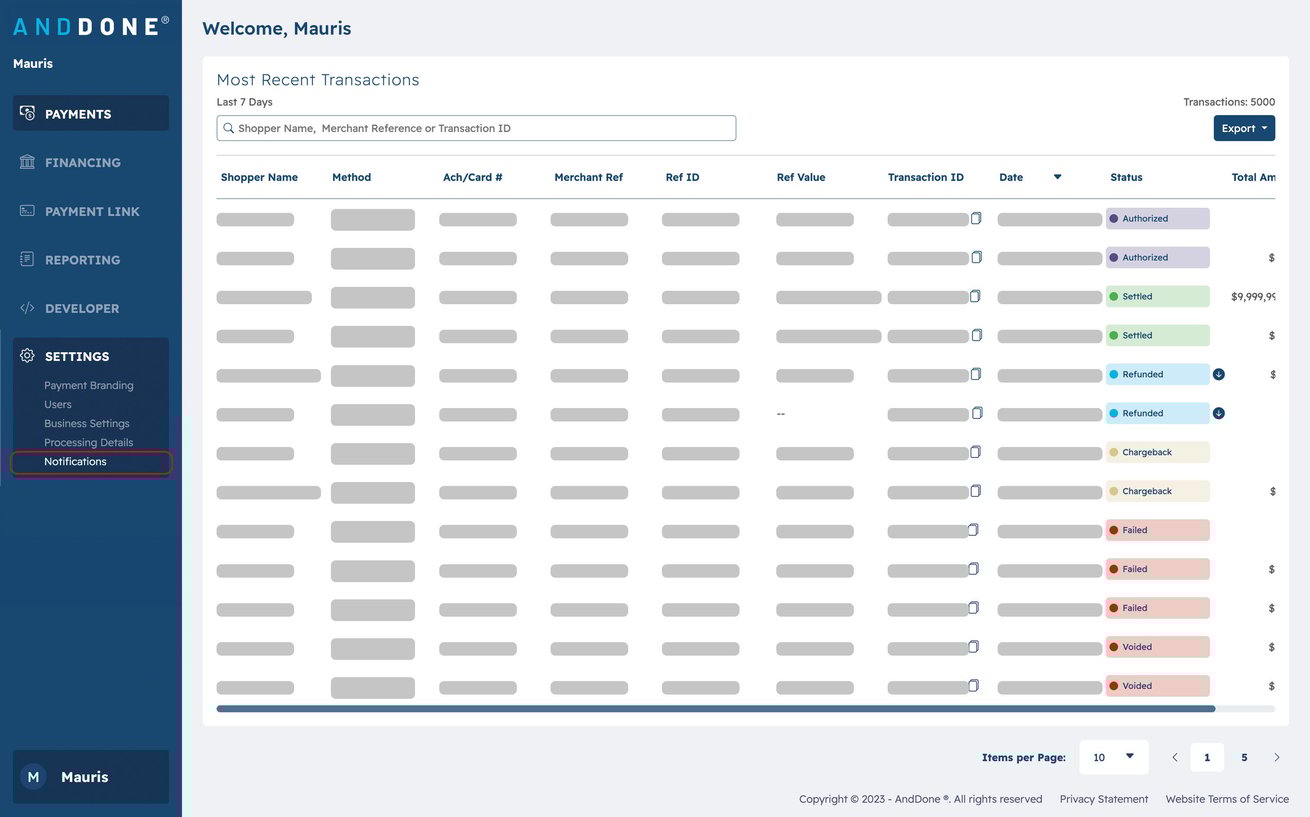The width and height of the screenshot is (1310, 817).
Task: Open Website Terms of Service
Action: pyautogui.click(x=1226, y=798)
